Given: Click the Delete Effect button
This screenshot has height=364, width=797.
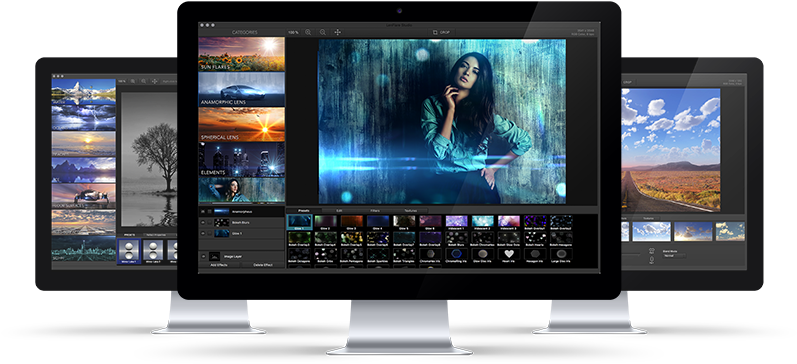Looking at the screenshot, I should [263, 265].
